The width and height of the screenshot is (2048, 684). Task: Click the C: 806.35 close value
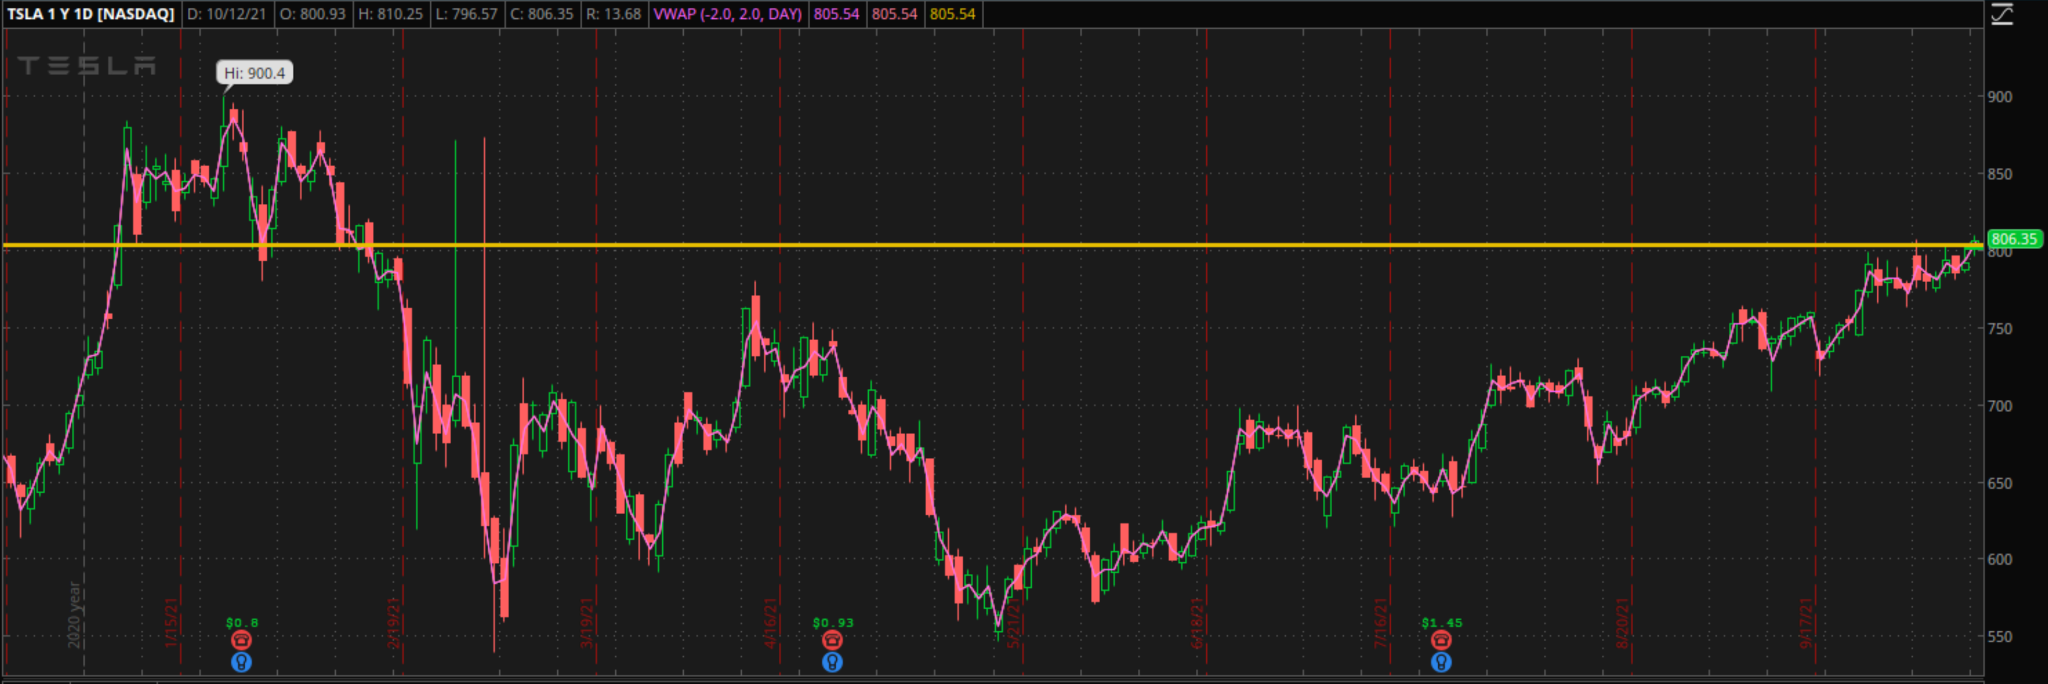point(542,14)
